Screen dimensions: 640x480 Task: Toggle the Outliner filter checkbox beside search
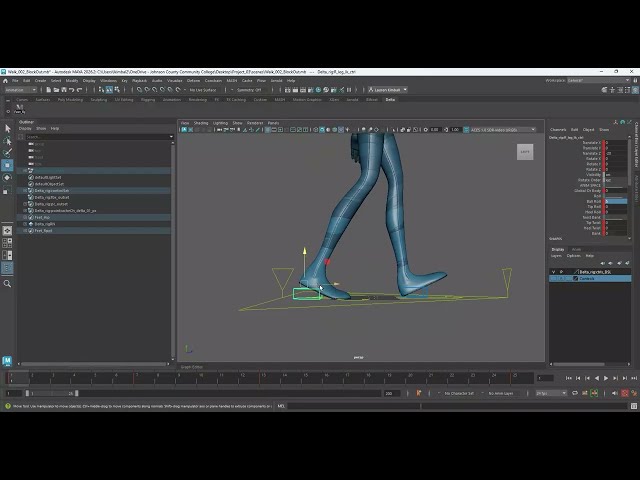(21, 137)
